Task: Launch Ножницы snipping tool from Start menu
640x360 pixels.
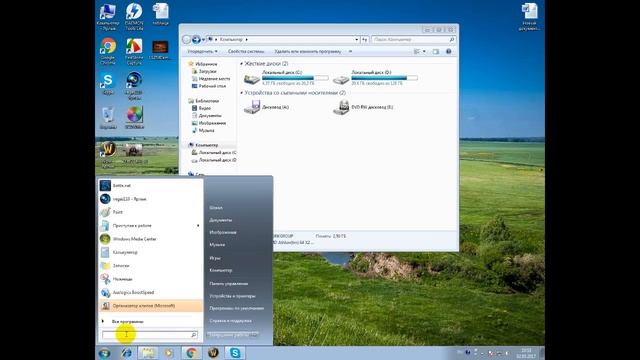Action: [151, 279]
